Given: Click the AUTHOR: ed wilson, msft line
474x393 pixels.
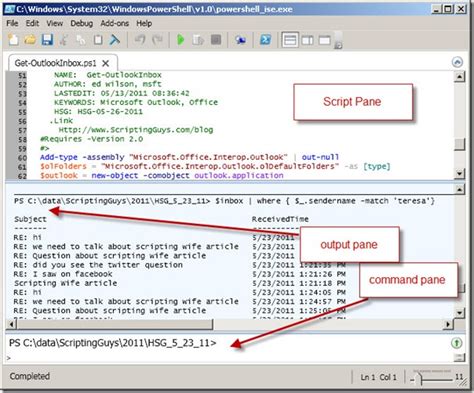Looking at the screenshot, I should [x=108, y=84].
